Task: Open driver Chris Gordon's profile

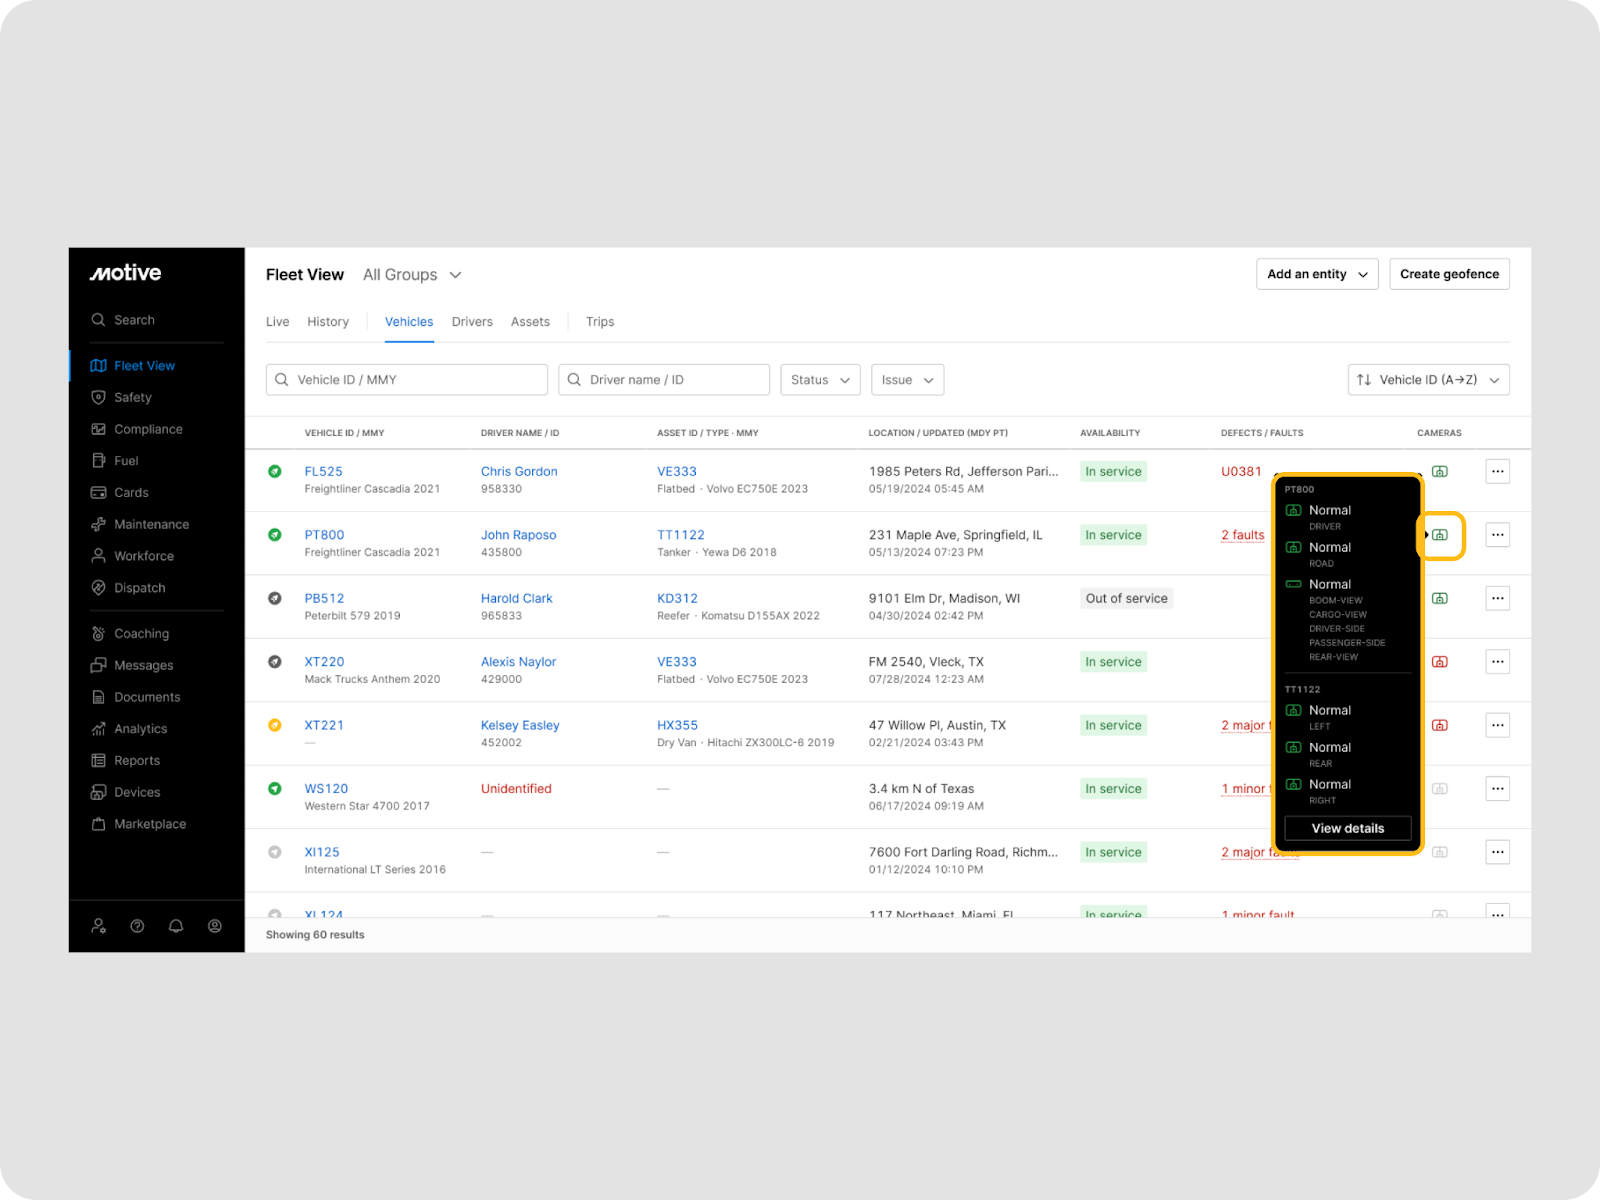Action: [519, 472]
